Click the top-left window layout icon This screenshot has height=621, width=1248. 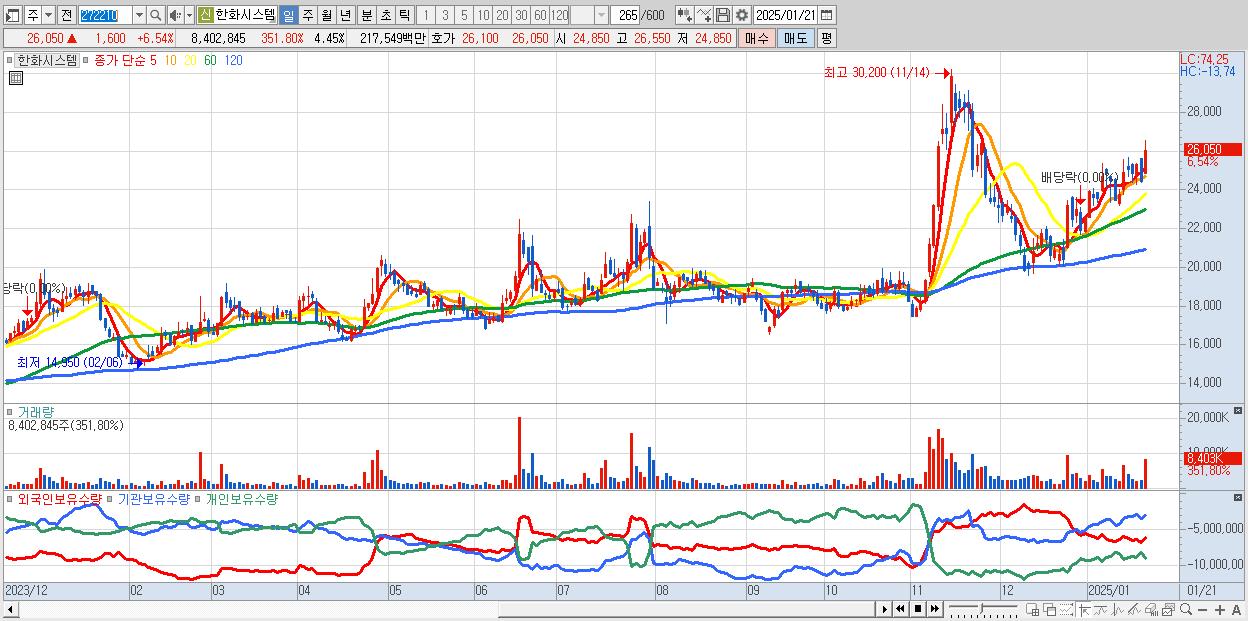[x=12, y=16]
